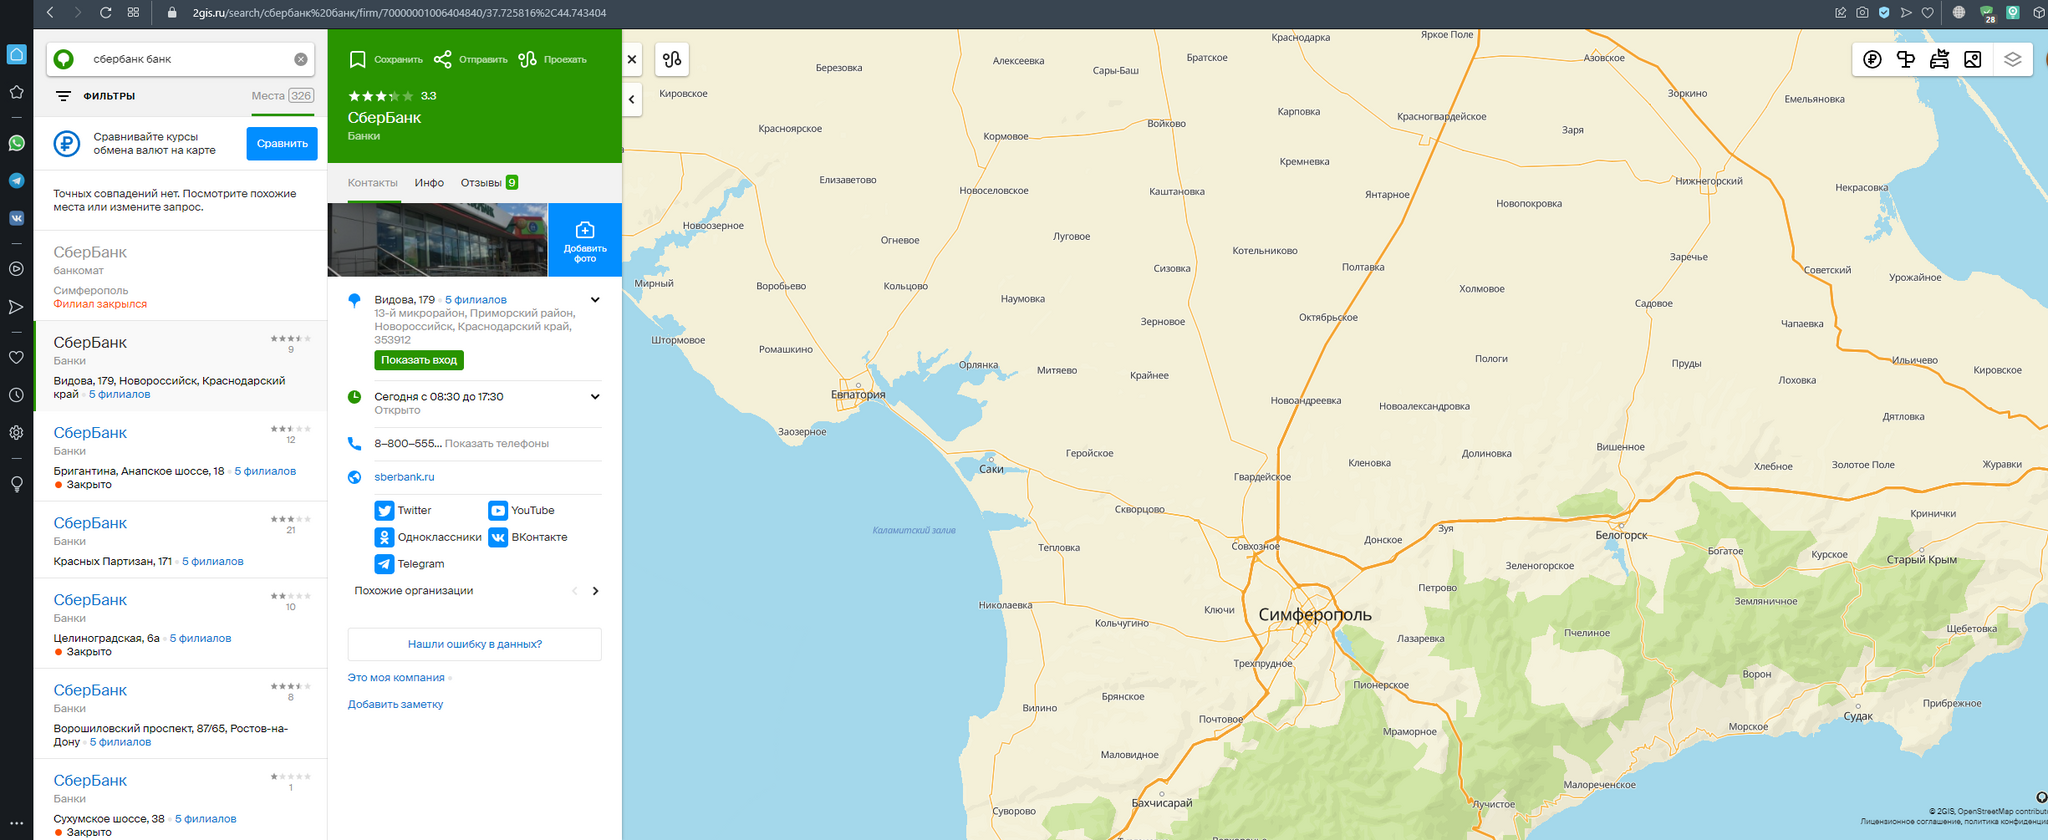
Task: Open 5 филиалов link in Ворошиловский проспект result
Action: point(120,743)
